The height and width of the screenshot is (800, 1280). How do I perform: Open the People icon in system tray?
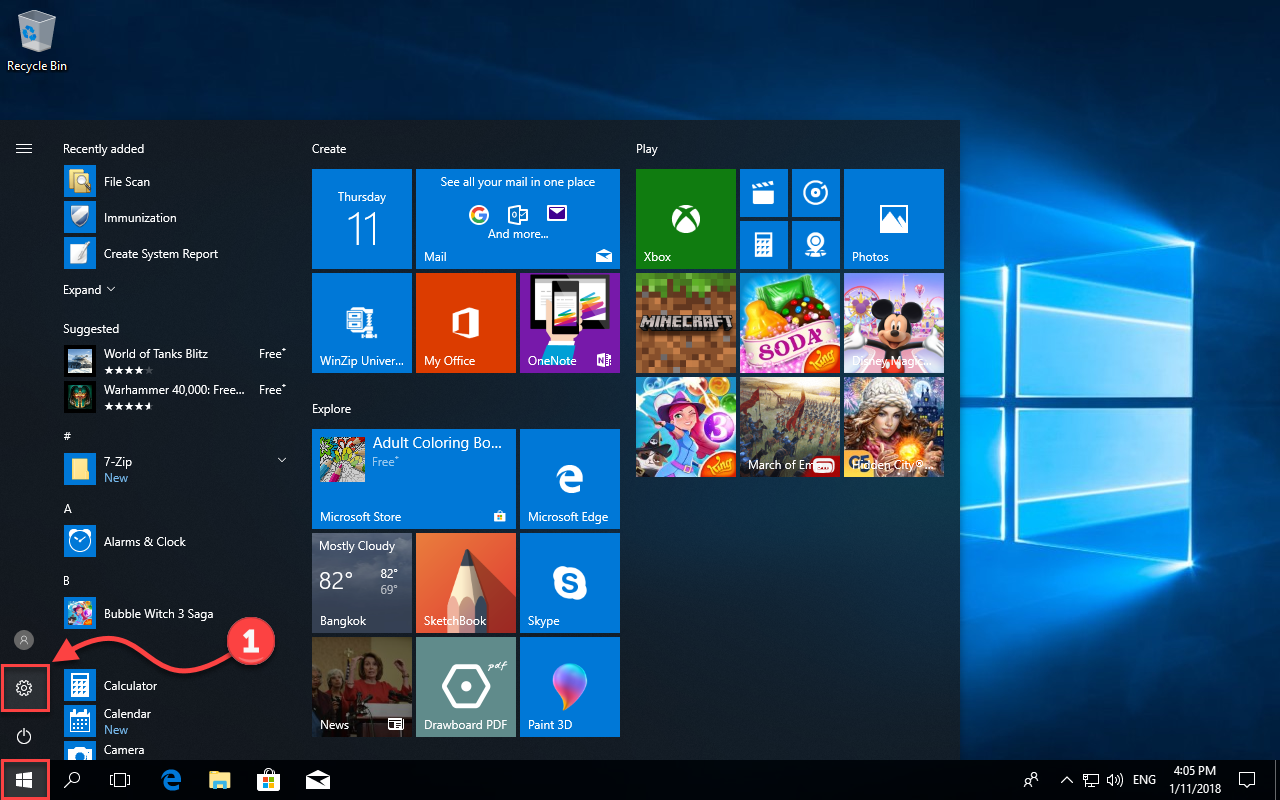(x=1031, y=780)
